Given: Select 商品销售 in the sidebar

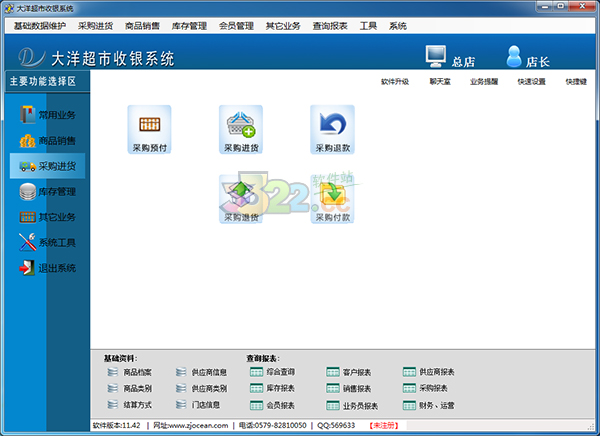Looking at the screenshot, I should tap(48, 140).
